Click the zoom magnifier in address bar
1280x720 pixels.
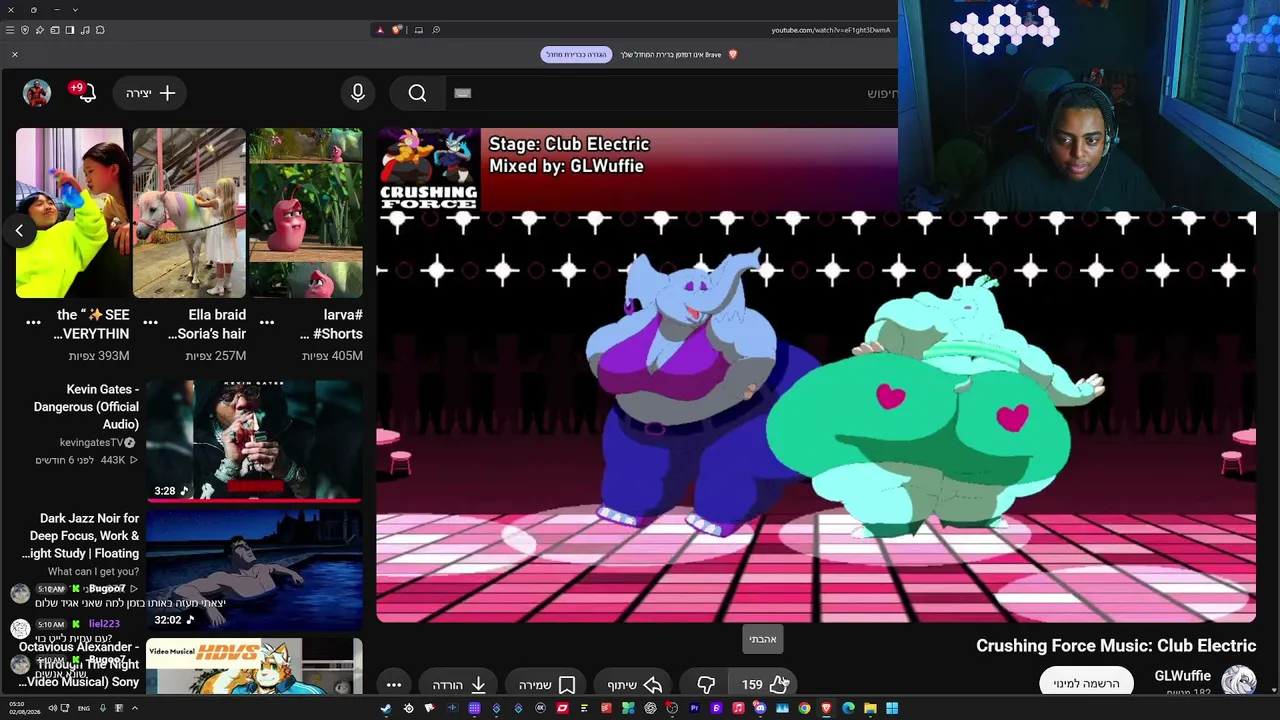[x=436, y=30]
